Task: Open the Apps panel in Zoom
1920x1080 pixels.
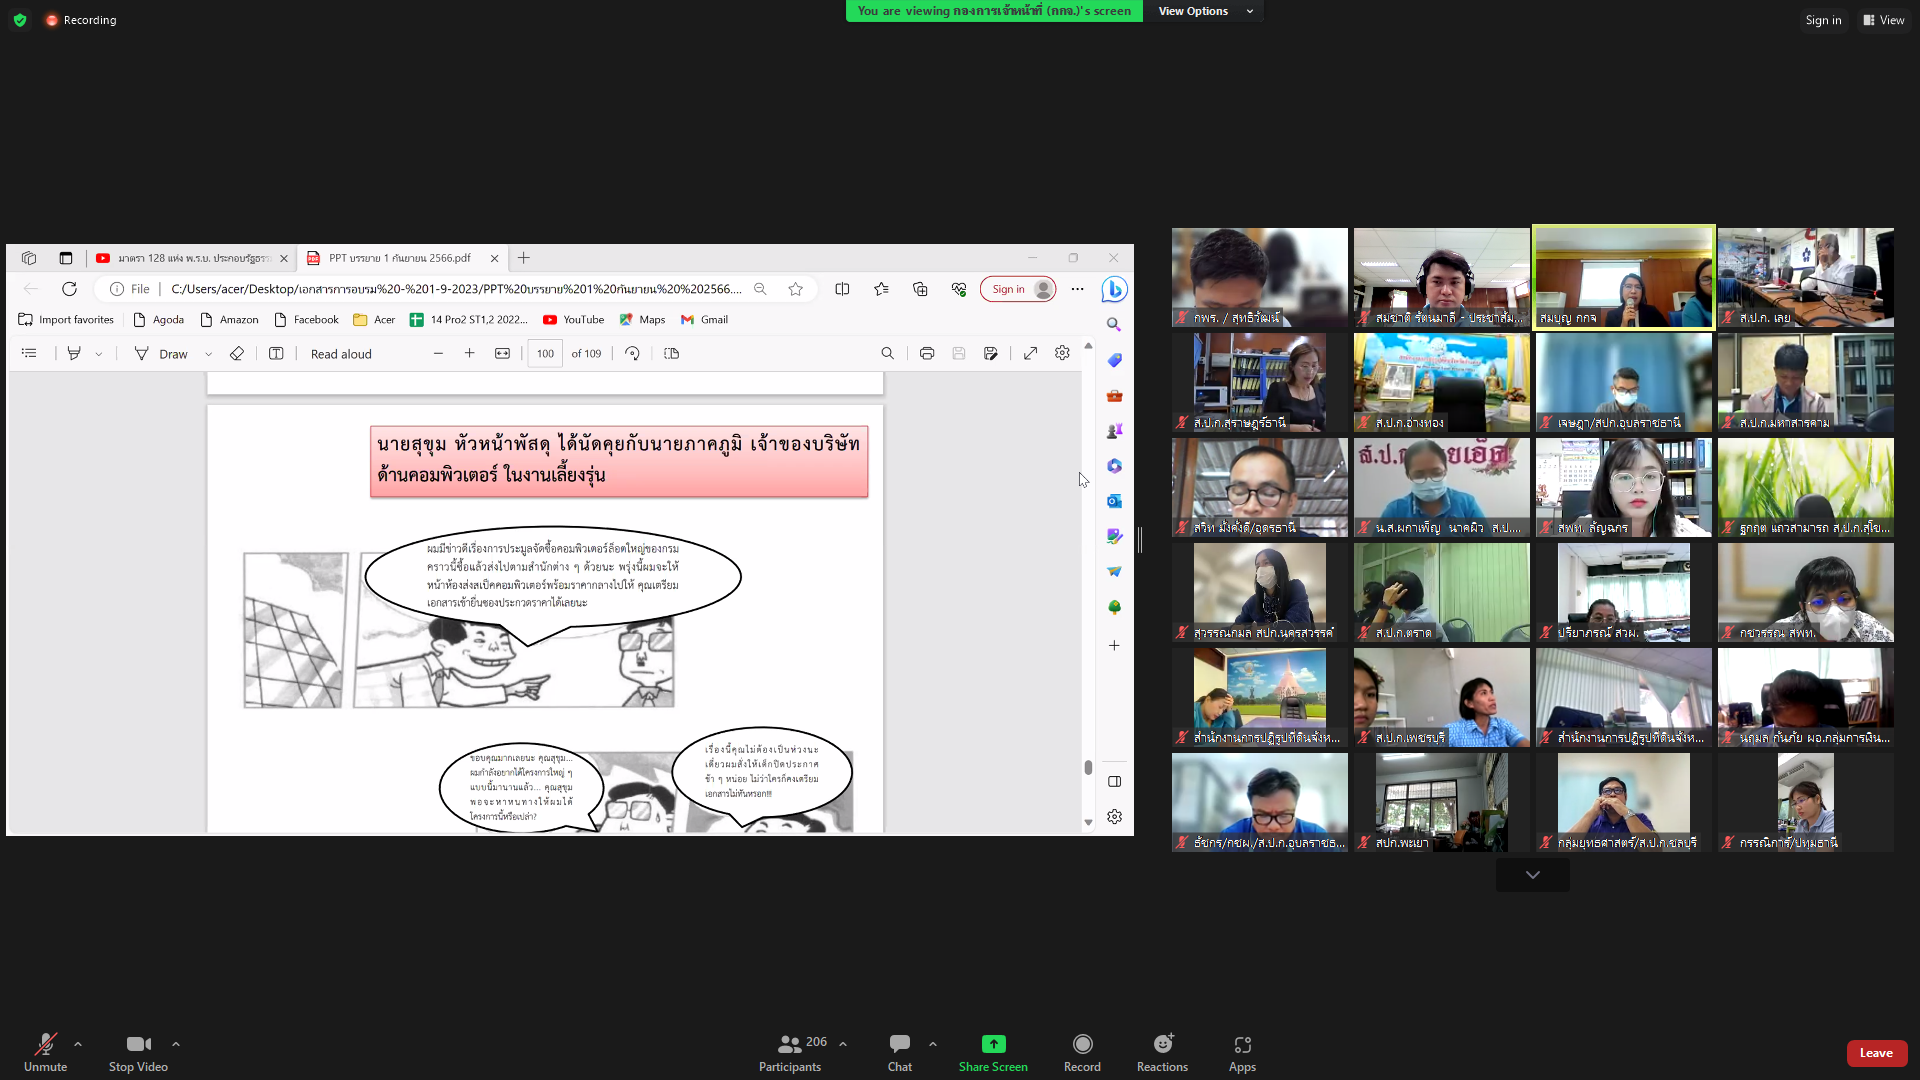Action: click(x=1242, y=1053)
